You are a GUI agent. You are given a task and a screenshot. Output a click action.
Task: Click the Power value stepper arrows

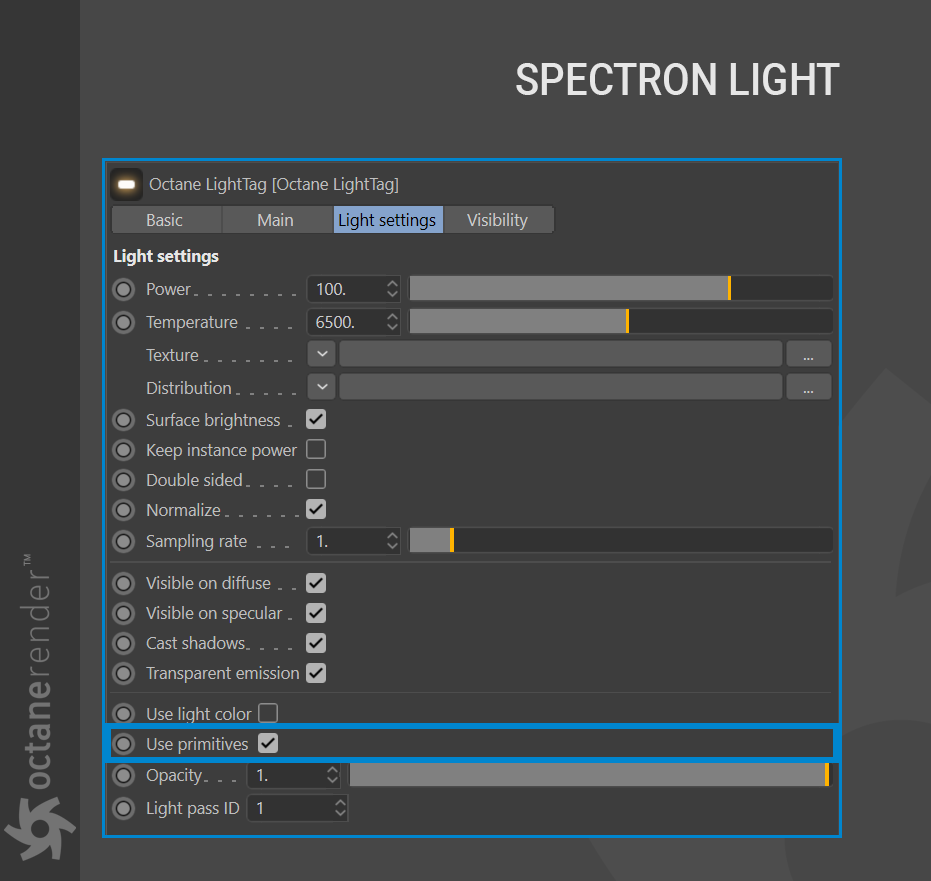tap(392, 289)
